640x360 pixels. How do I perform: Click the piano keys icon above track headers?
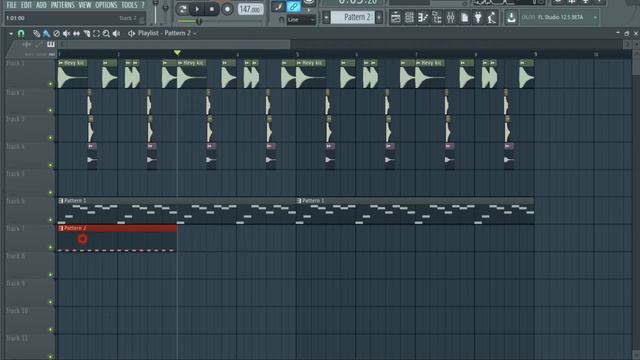tap(51, 44)
